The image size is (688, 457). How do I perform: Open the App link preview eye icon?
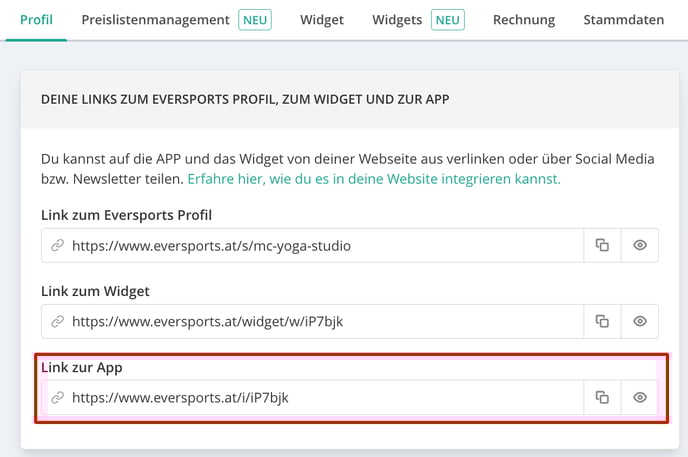[x=640, y=397]
